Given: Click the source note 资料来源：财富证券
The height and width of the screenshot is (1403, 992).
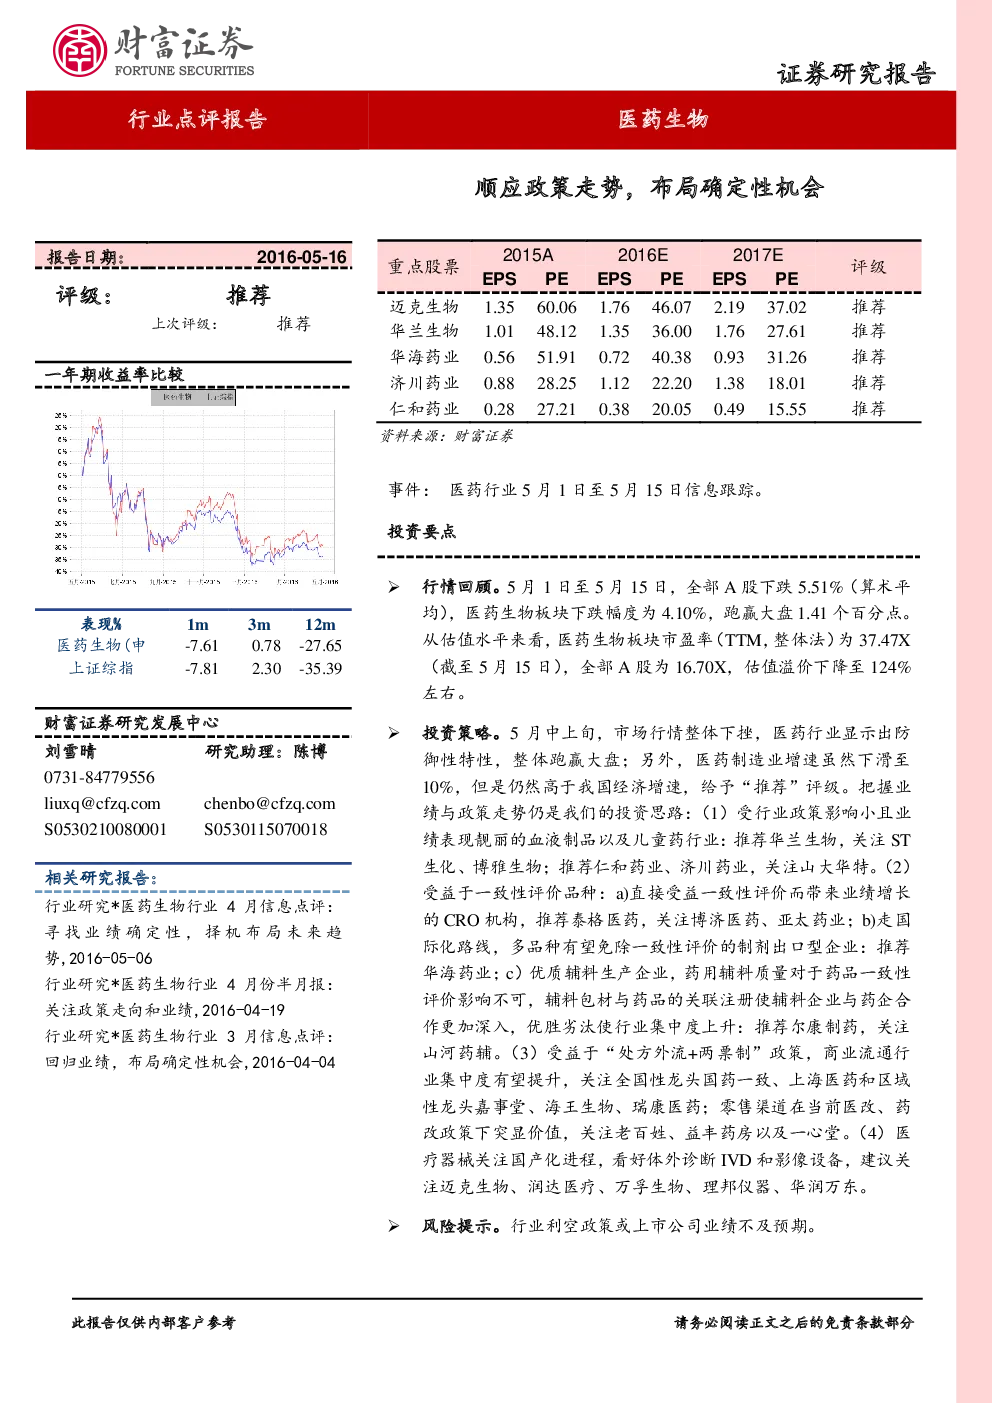Looking at the screenshot, I should (447, 436).
